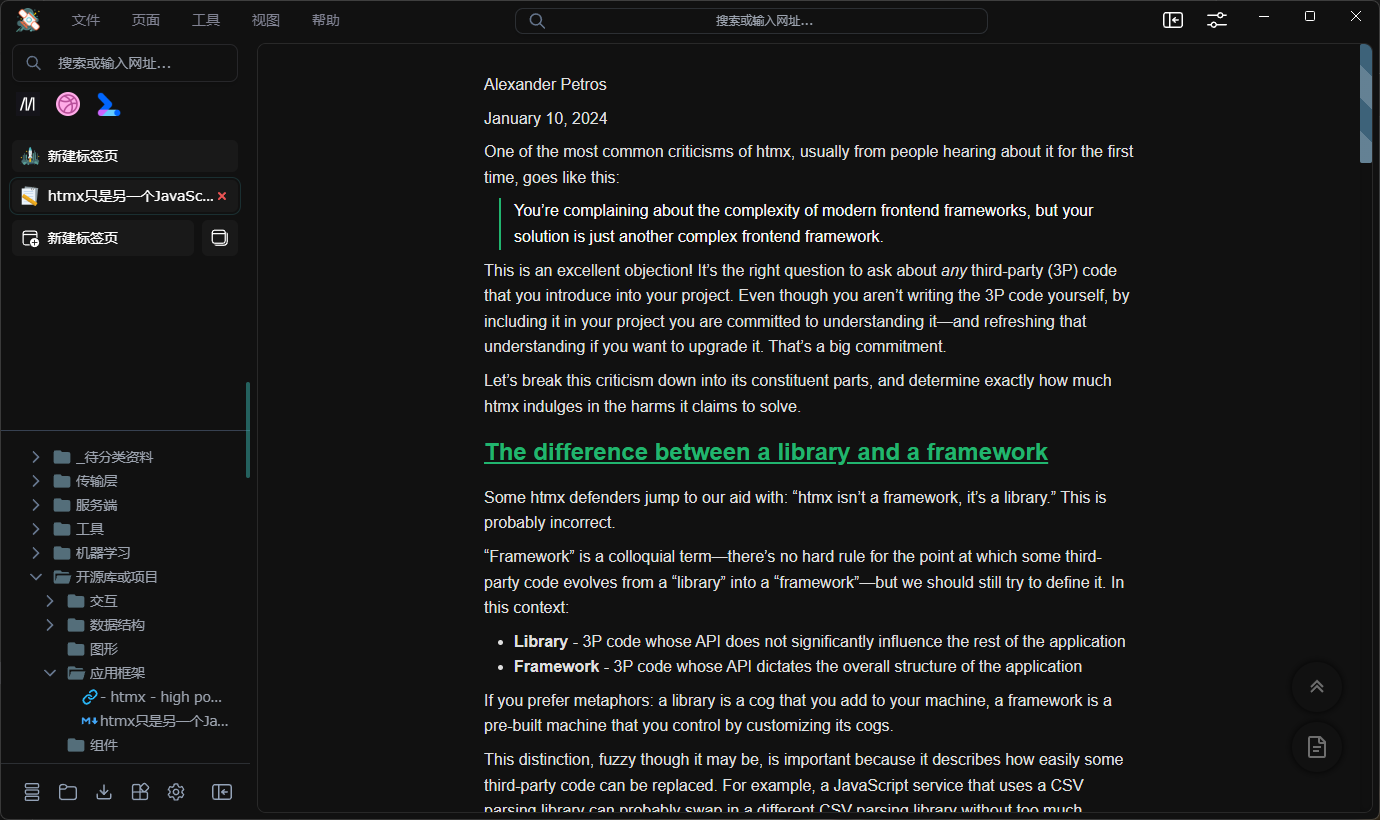Viewport: 1380px width, 820px height.
Task: Click the stacked-list icon in bottom sidebar bar
Action: pos(32,792)
